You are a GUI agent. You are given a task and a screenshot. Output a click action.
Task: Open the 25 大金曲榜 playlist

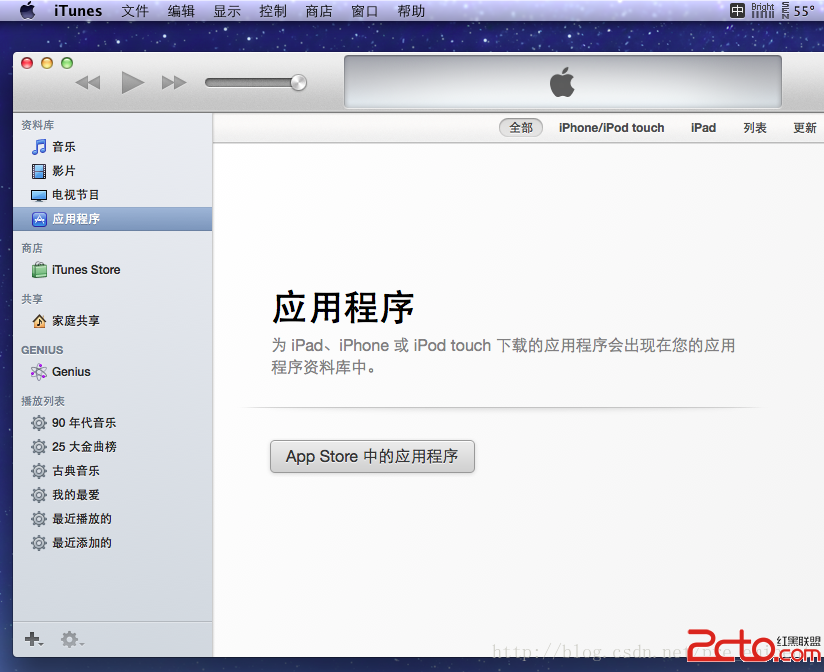click(112, 447)
